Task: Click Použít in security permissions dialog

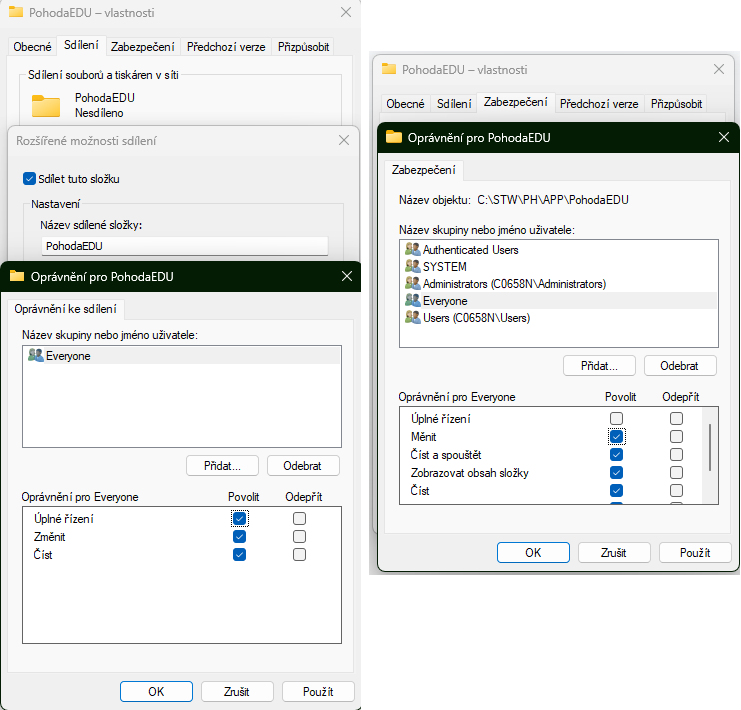Action: click(x=695, y=553)
